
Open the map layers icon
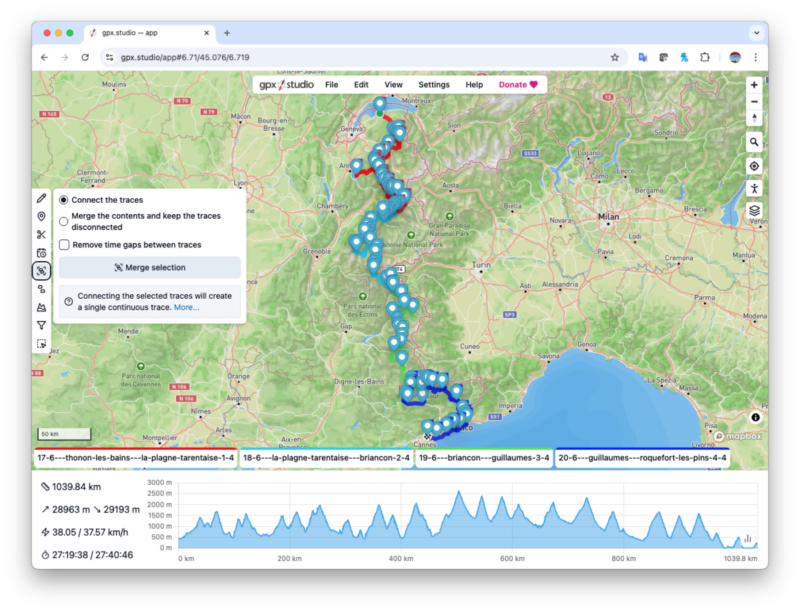[x=754, y=210]
